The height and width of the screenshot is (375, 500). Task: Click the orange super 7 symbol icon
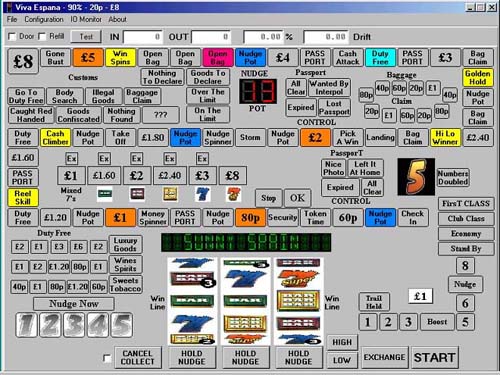click(x=233, y=194)
